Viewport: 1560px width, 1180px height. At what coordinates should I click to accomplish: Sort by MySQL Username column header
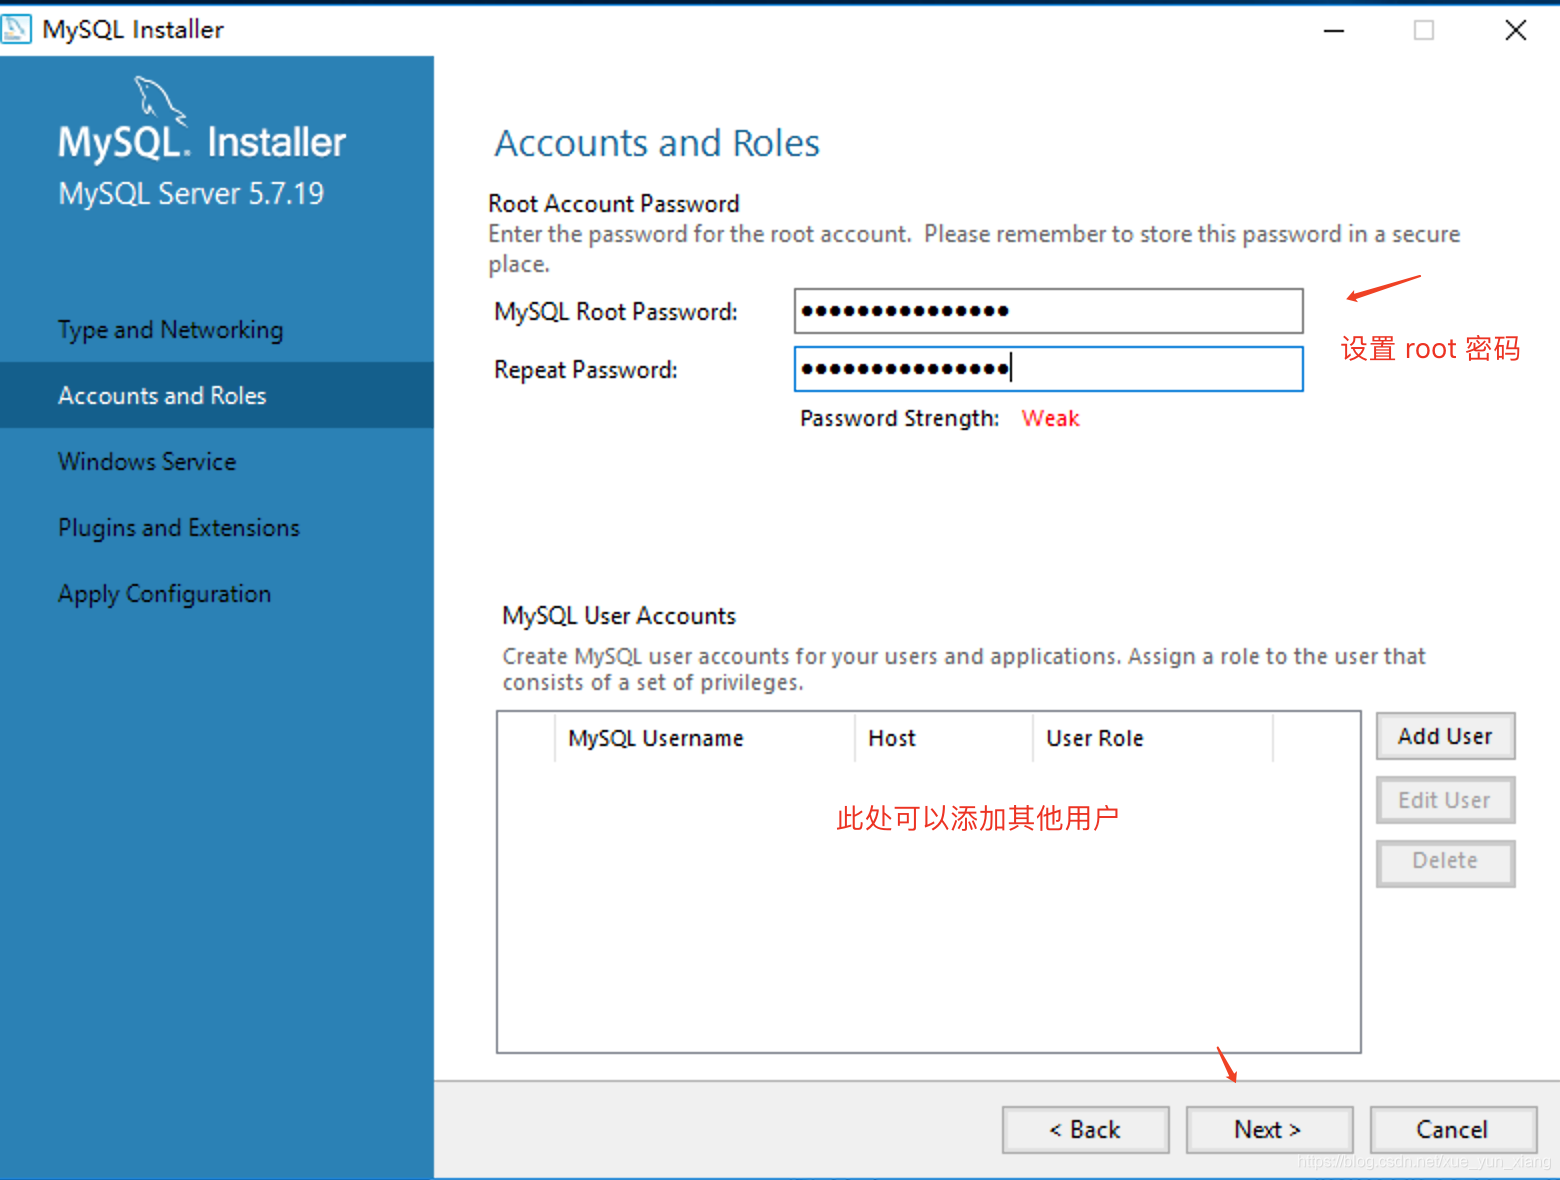click(704, 738)
